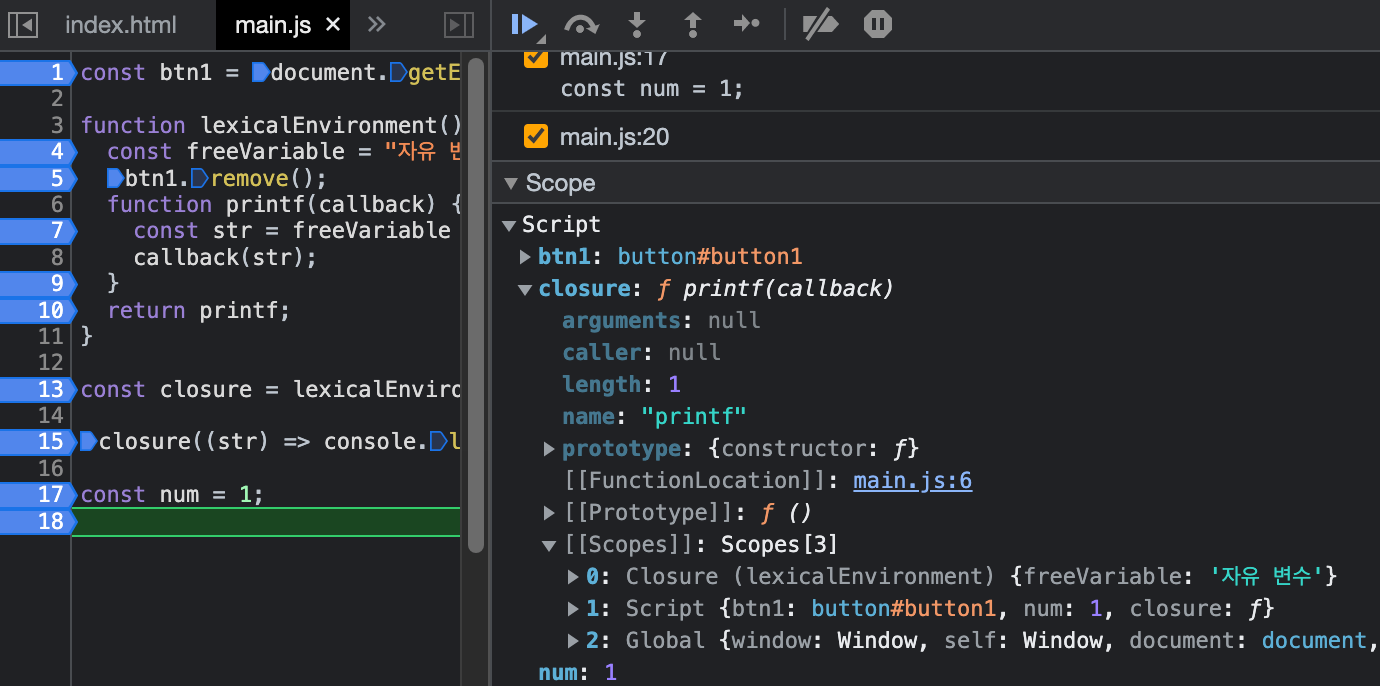Open the main.js:6 function location link
Screen dimensions: 1380x686
[x=912, y=481]
